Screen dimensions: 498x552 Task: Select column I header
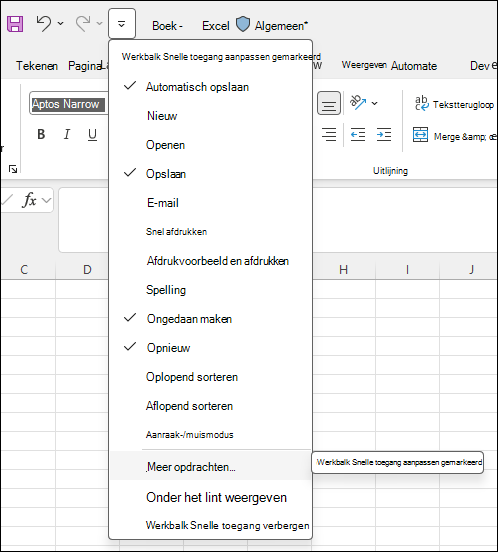(407, 270)
